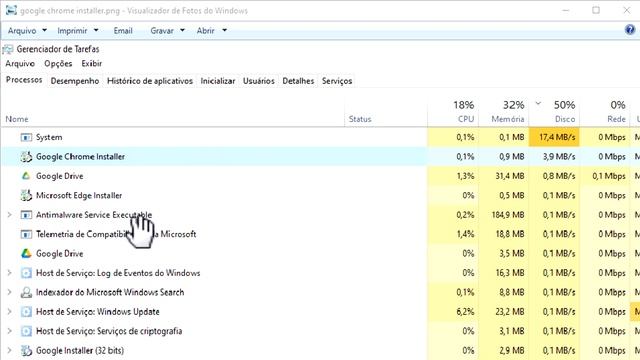Click the 184,9 MB memory value

(x=508, y=215)
